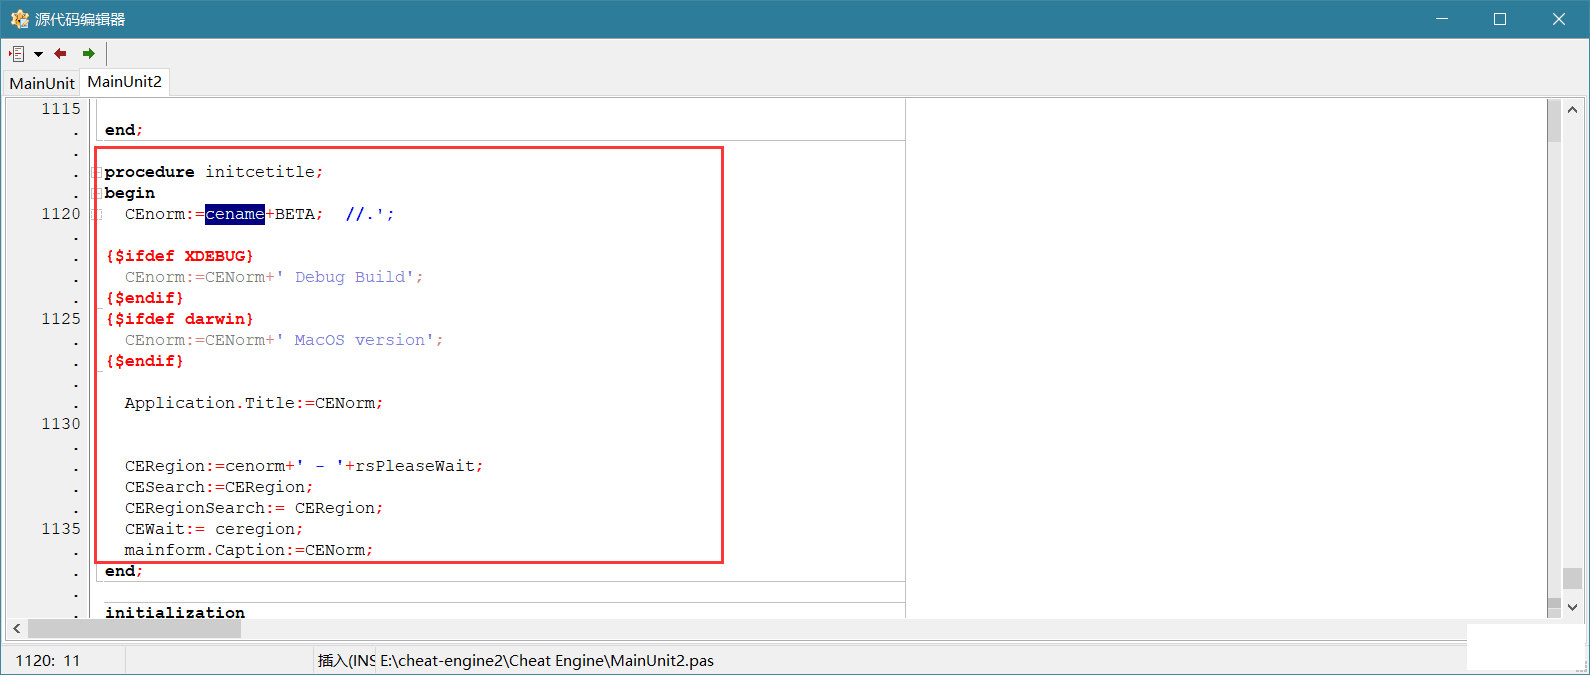
Task: Click the red back navigation arrow
Action: [60, 54]
